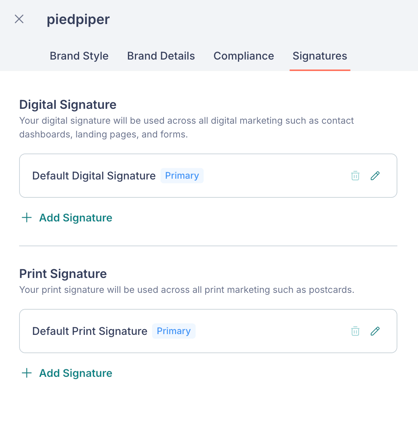Click Primary badge on Default Print Signature
This screenshot has width=418, height=433.
174,331
